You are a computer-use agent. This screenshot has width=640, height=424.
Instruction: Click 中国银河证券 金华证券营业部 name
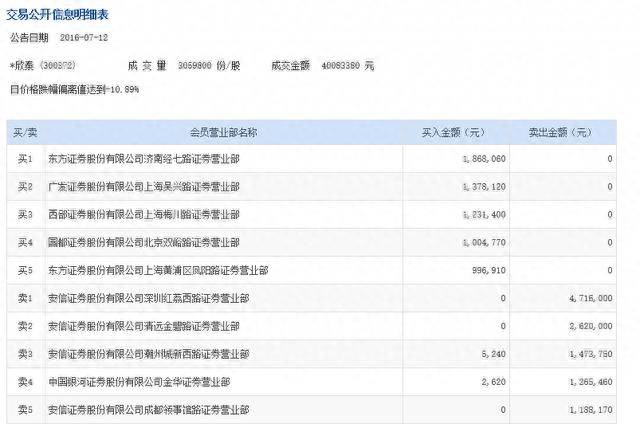[x=139, y=382]
